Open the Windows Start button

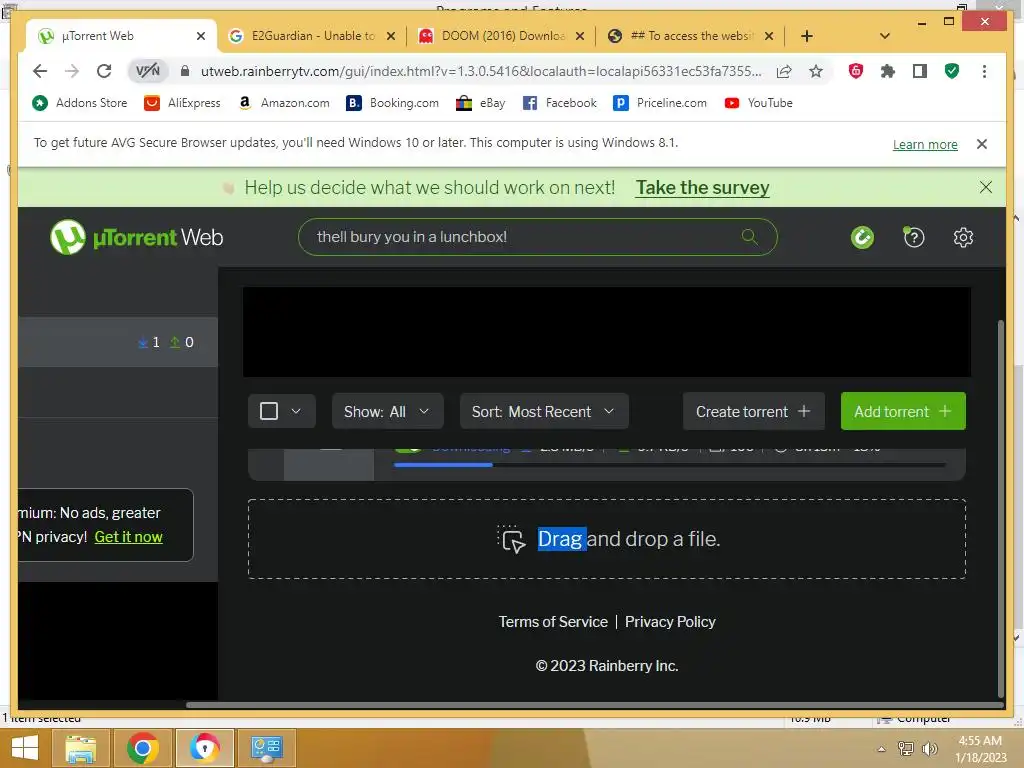tap(25, 748)
